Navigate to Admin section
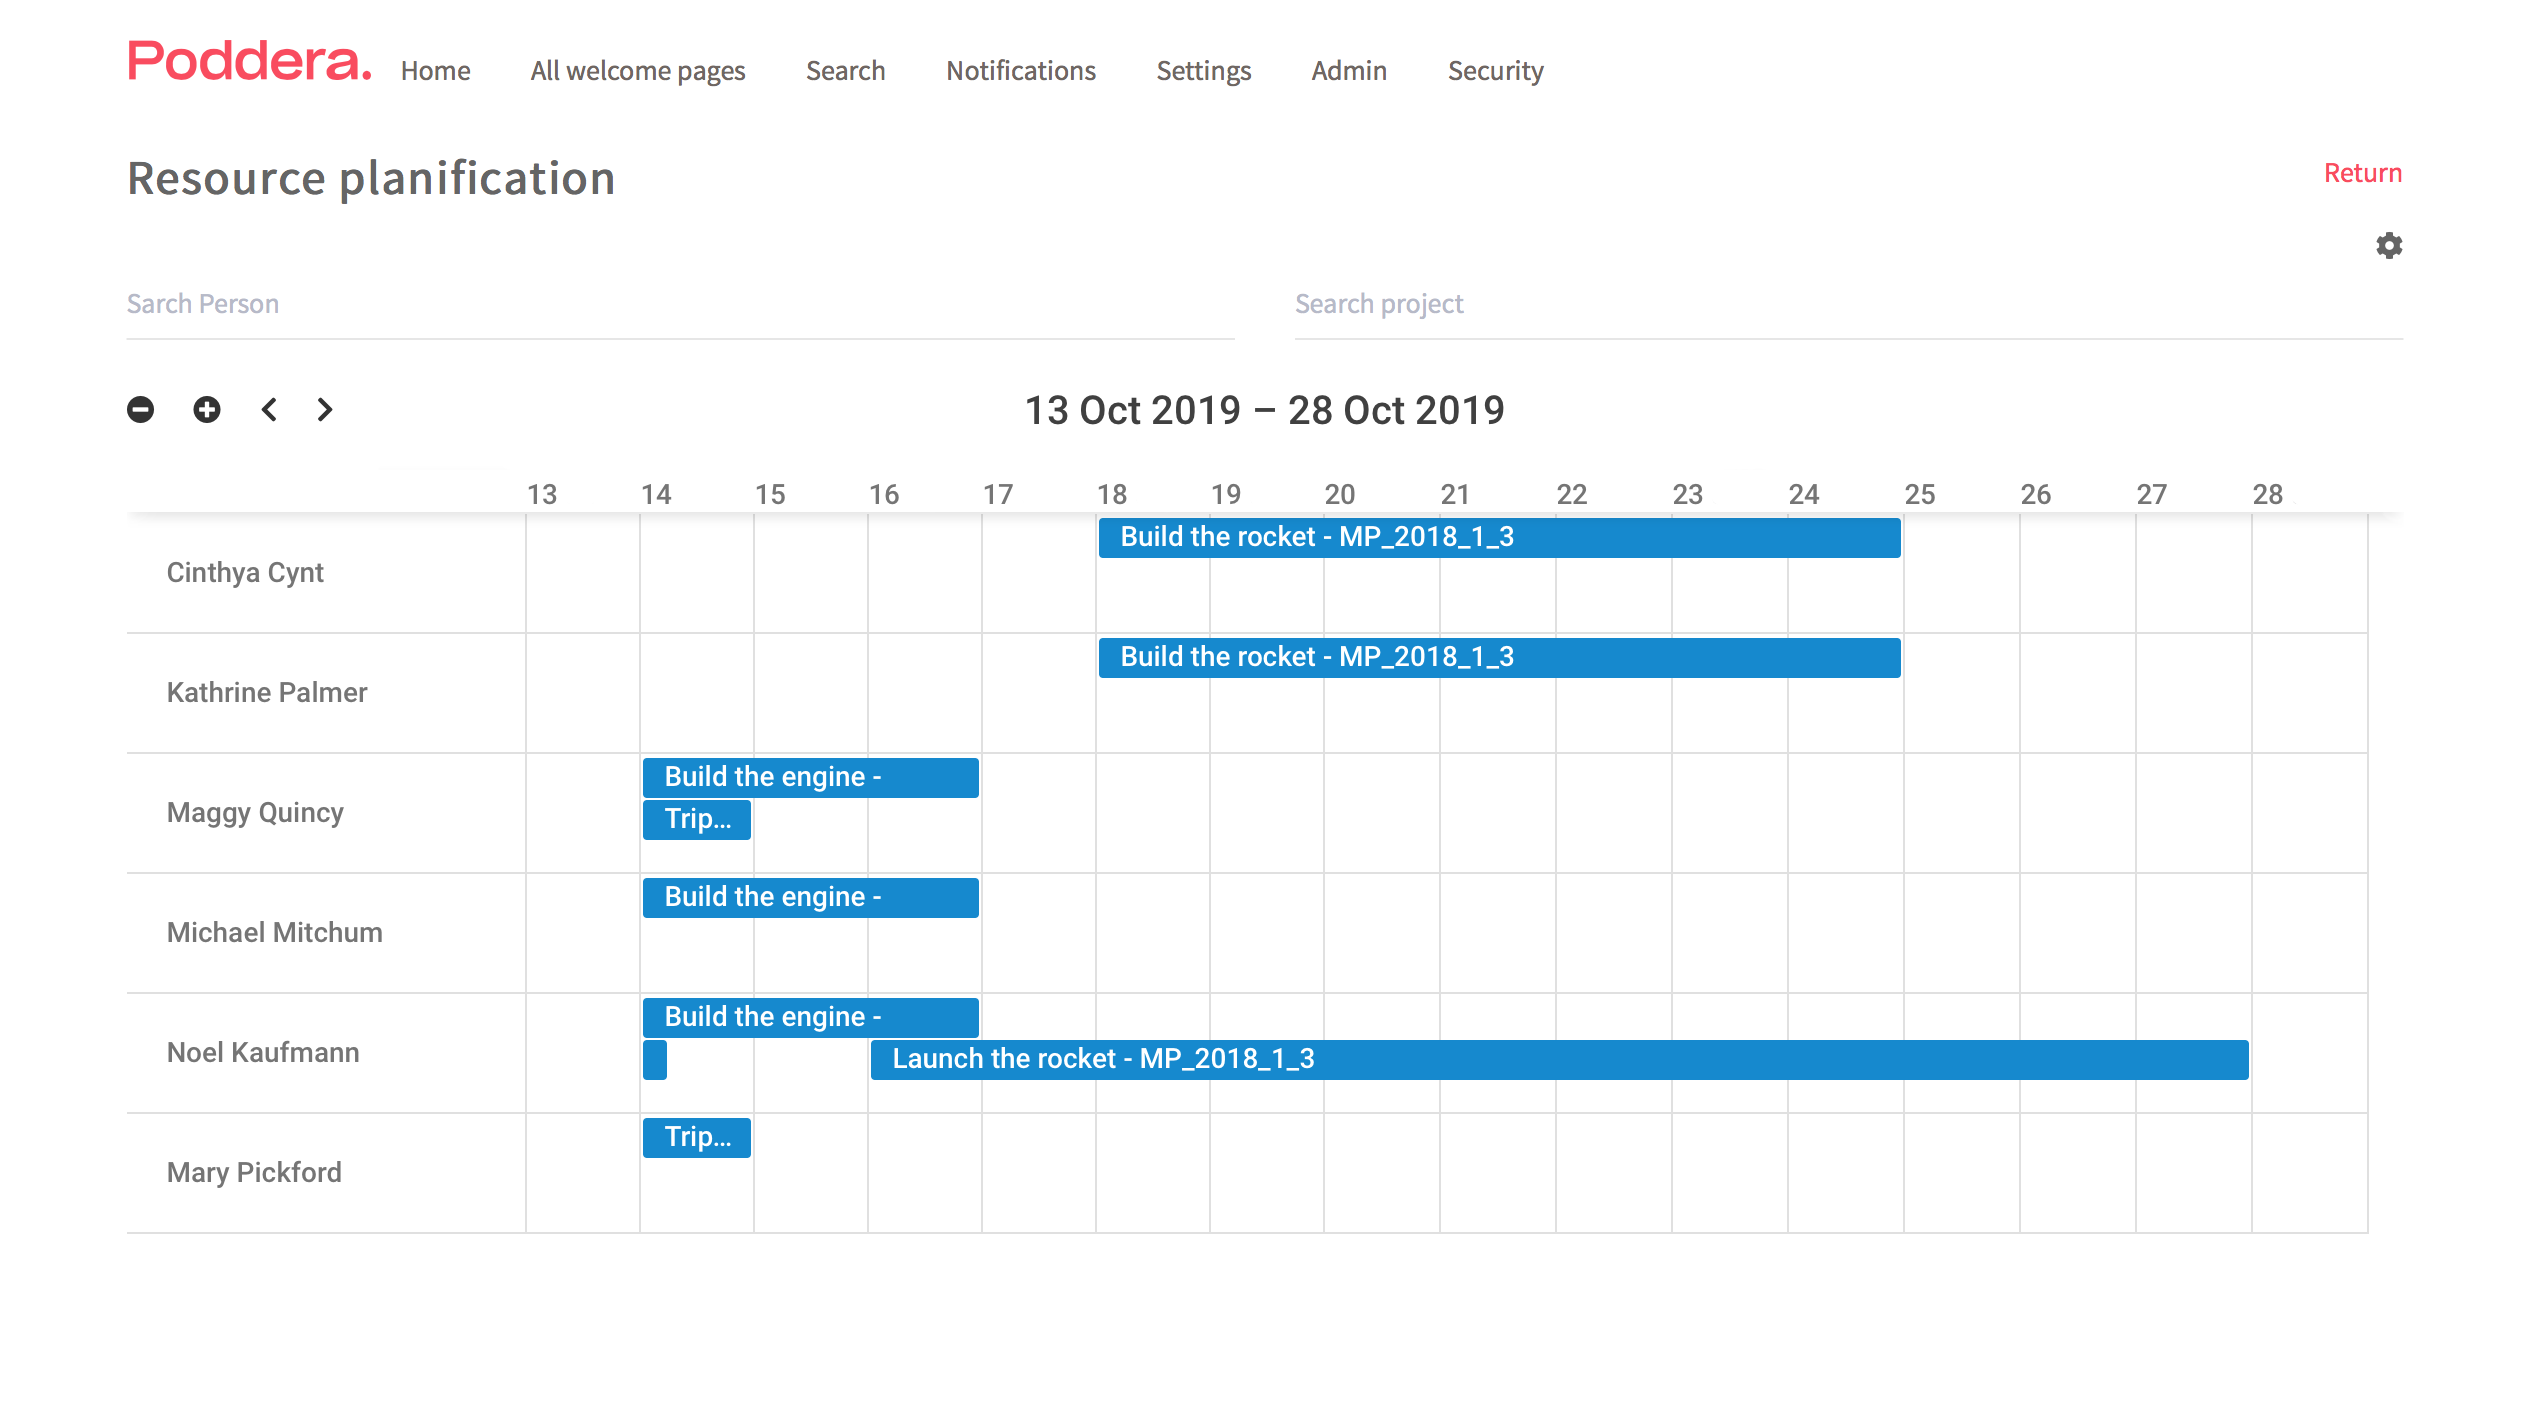The height and width of the screenshot is (1406, 2530). coord(1348,71)
